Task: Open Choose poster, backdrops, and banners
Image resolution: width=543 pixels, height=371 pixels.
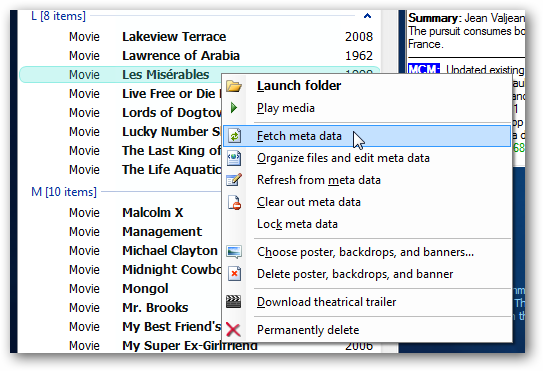Action: [x=367, y=252]
